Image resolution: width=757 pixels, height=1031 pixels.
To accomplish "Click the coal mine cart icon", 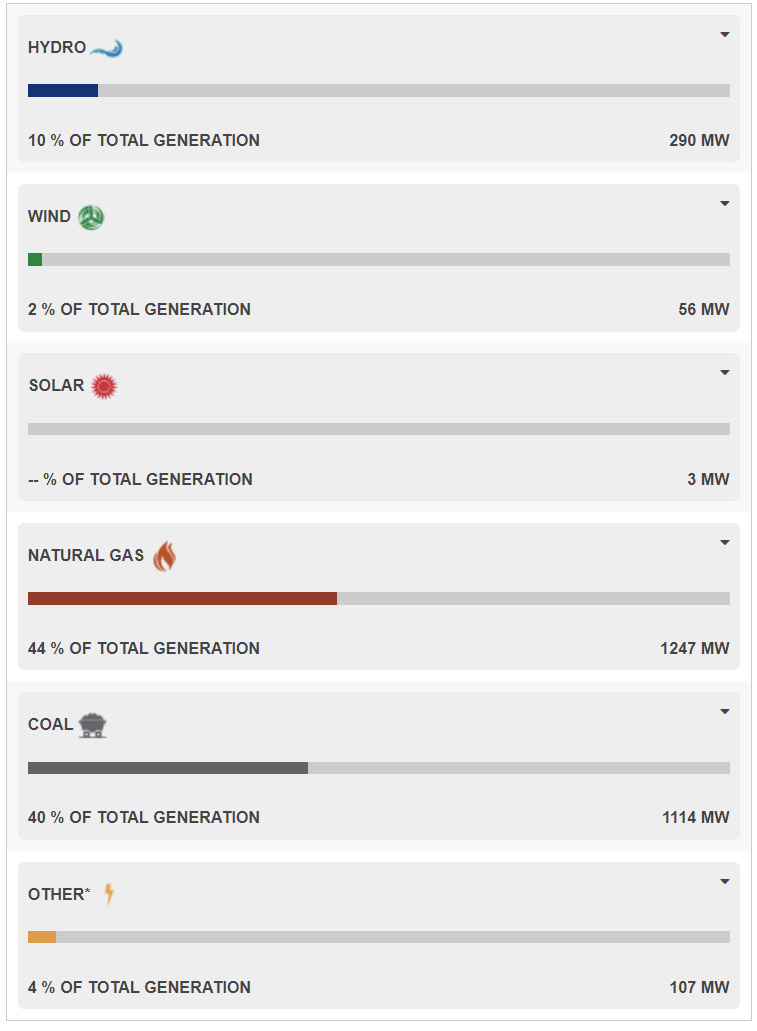I will [x=92, y=725].
